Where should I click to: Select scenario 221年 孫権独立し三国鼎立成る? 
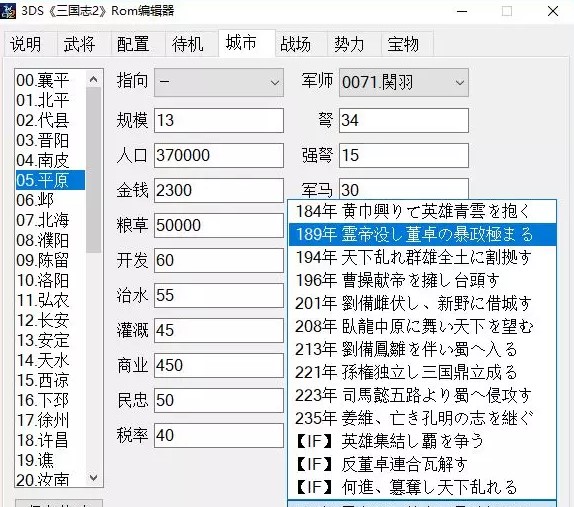point(422,373)
